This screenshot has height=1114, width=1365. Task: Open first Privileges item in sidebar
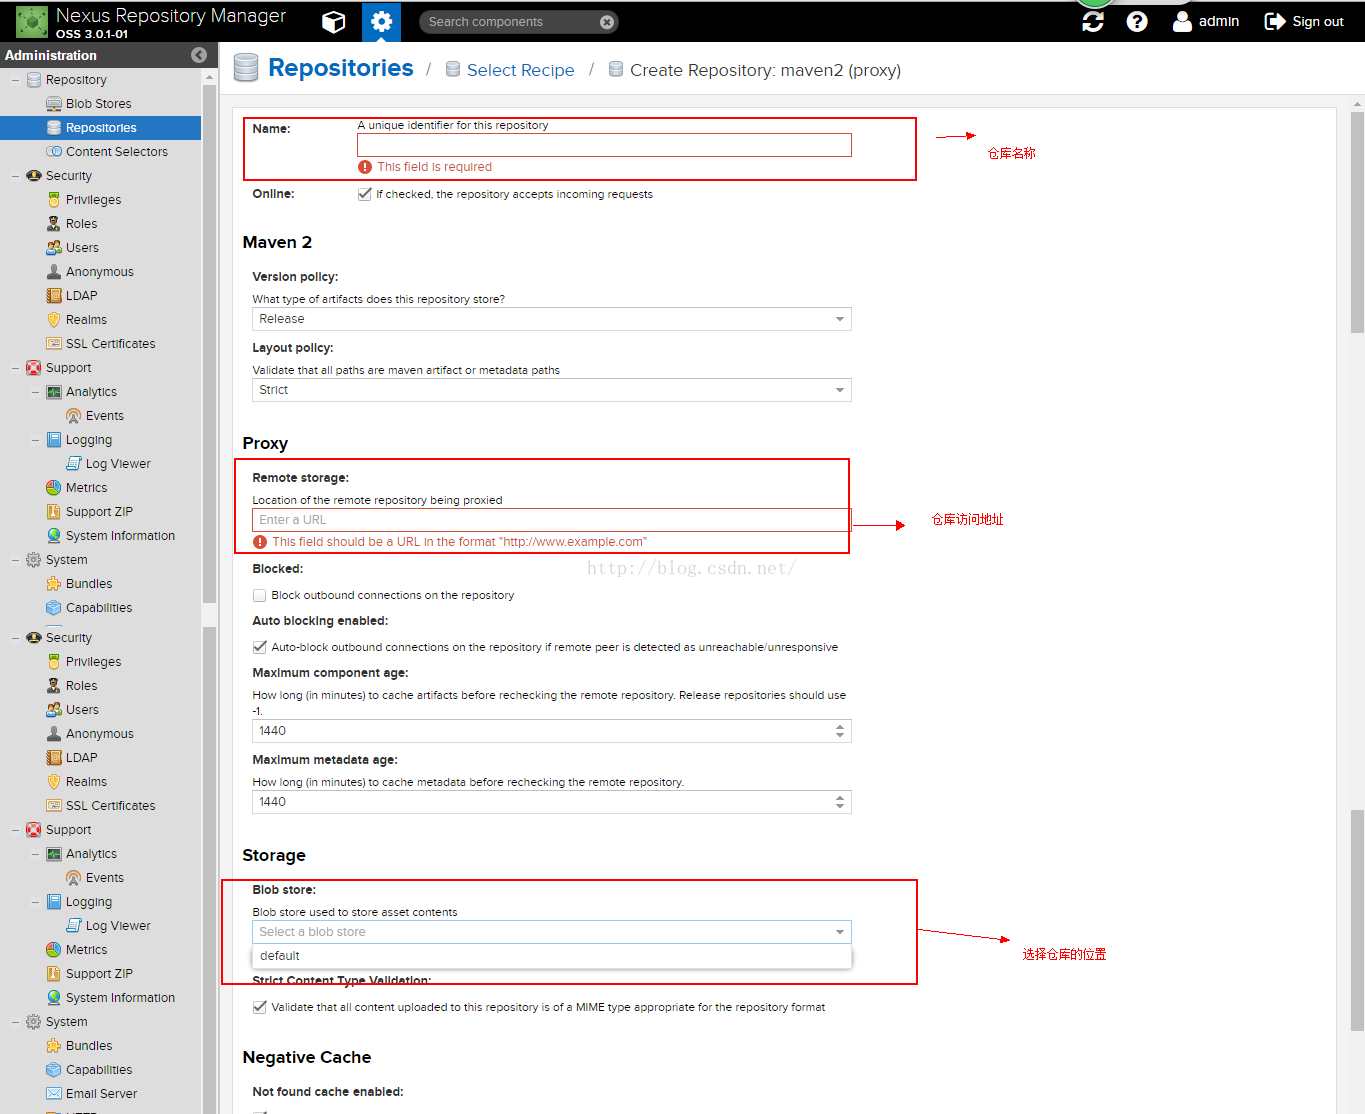(93, 200)
